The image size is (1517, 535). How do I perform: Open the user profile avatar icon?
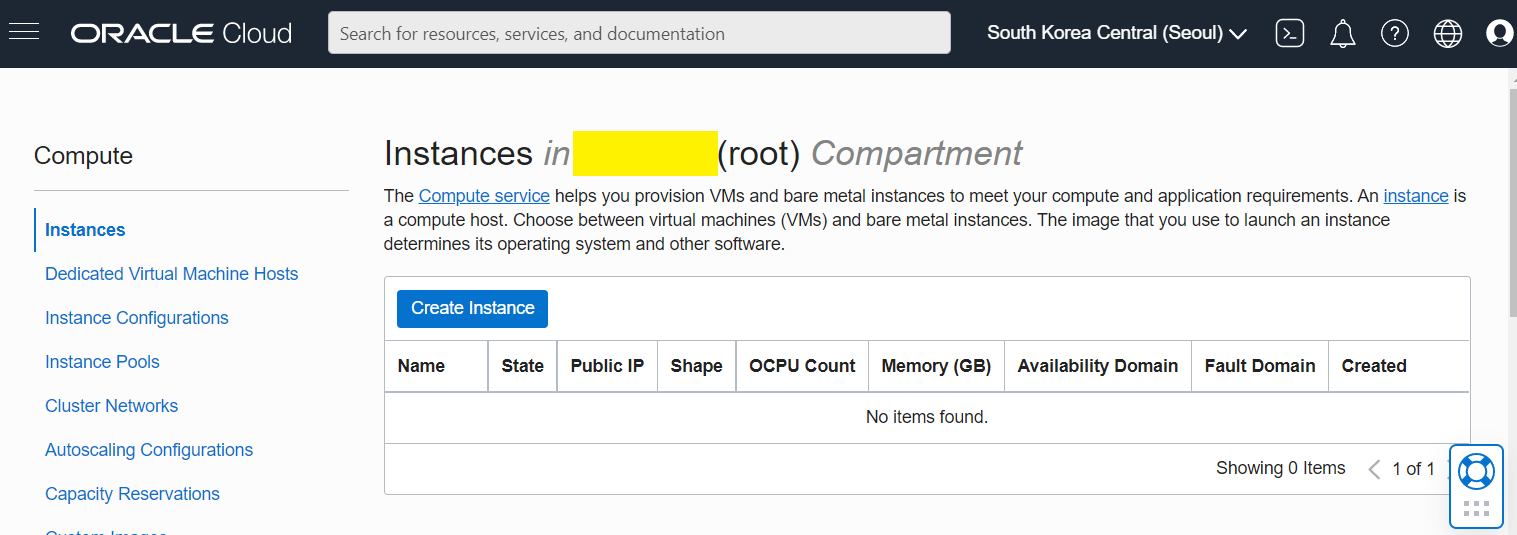pyautogui.click(x=1500, y=33)
